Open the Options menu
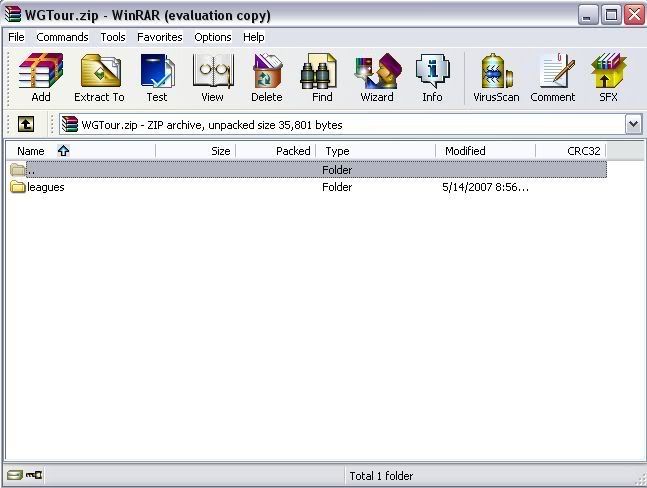Viewport: 647px width, 488px height. [213, 37]
